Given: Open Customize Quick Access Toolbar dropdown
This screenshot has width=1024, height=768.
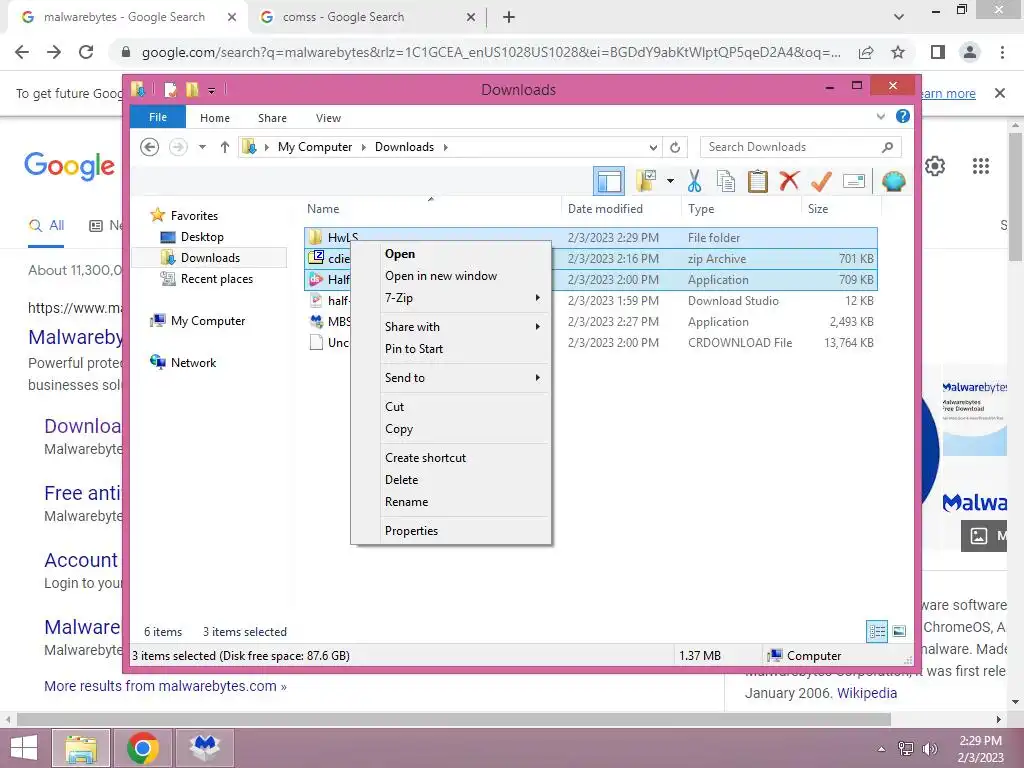Looking at the screenshot, I should pos(212,90).
